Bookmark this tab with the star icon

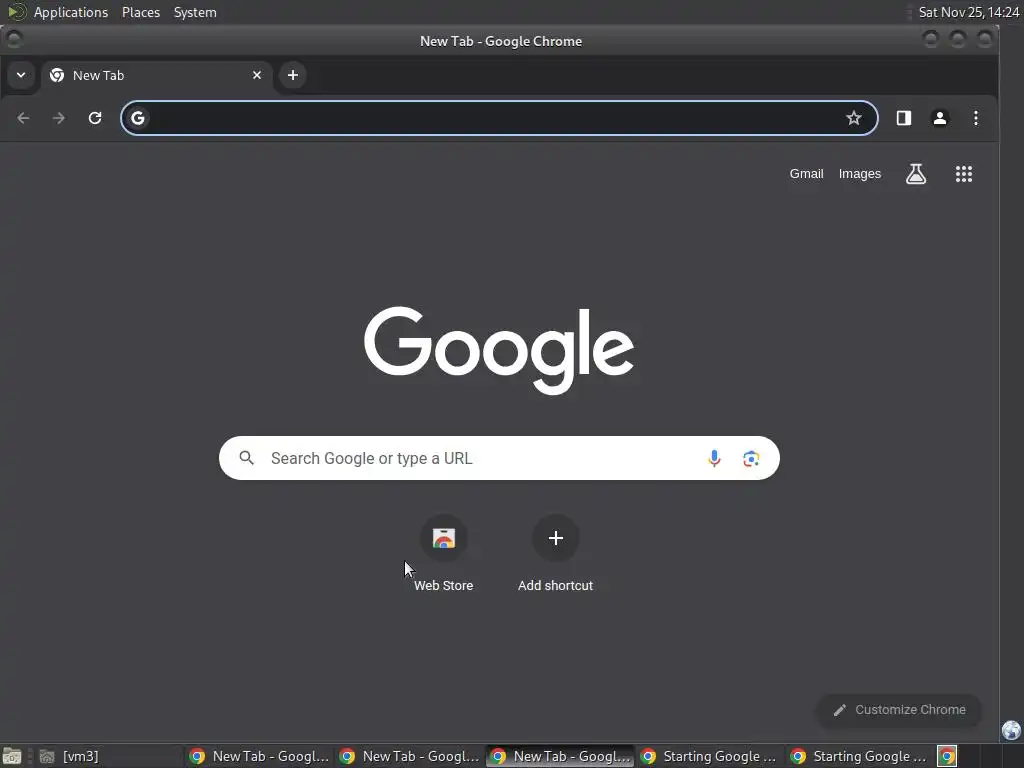coord(854,118)
